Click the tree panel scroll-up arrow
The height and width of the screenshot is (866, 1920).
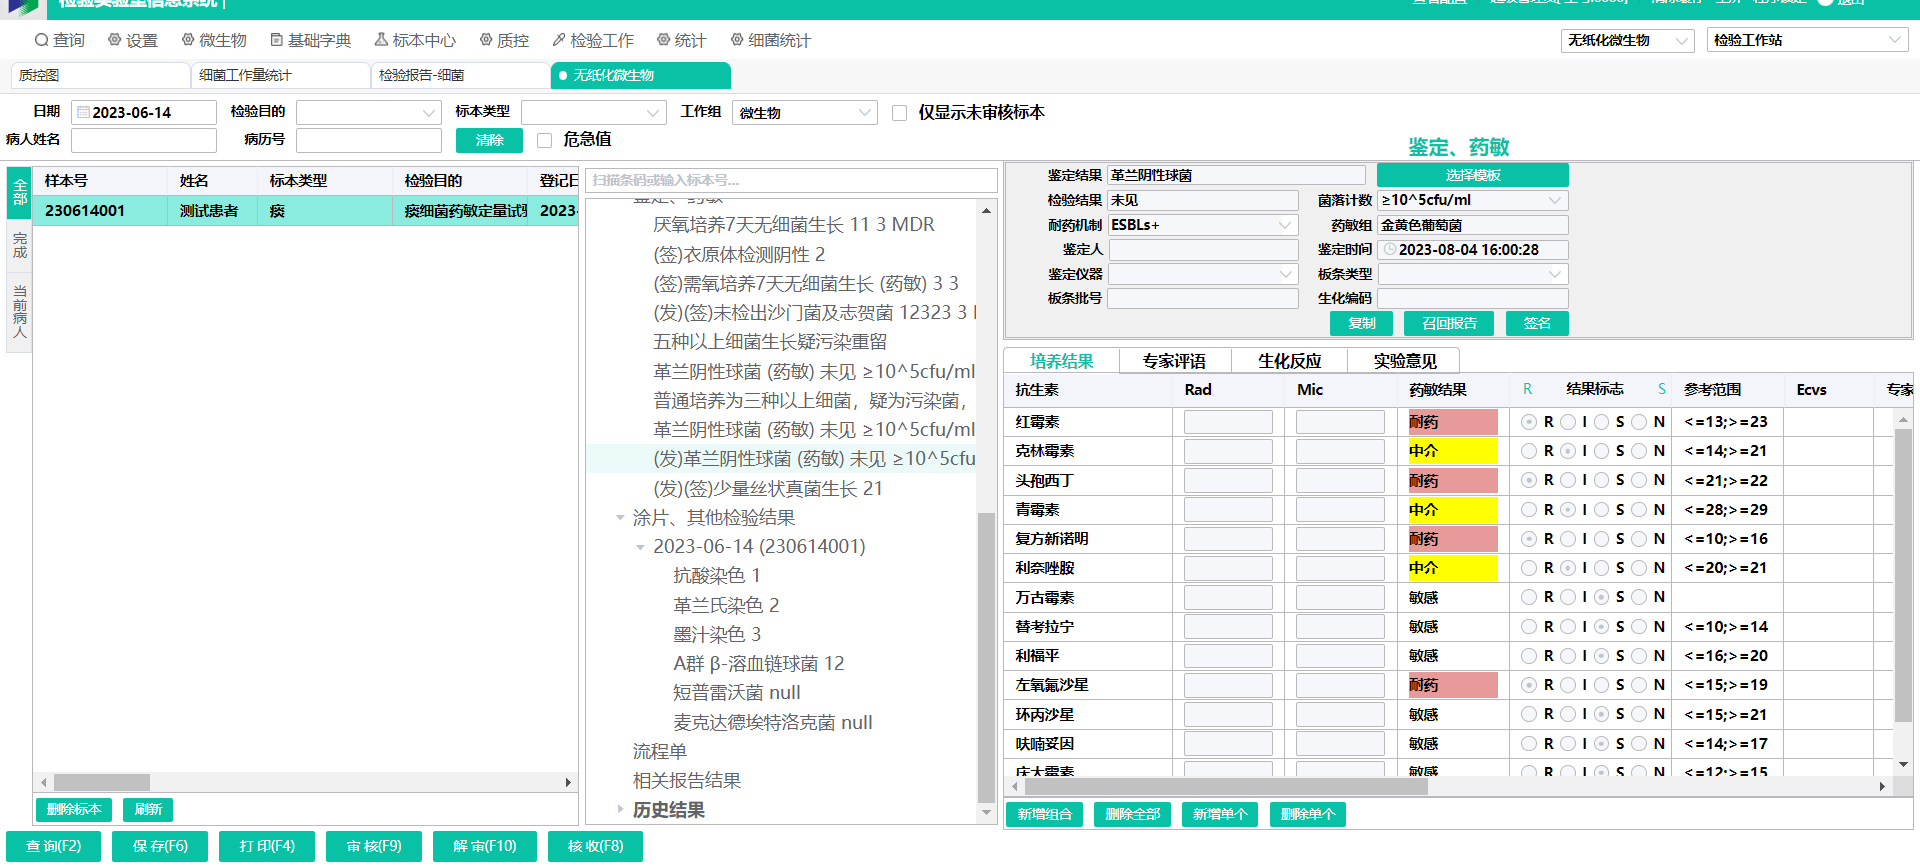[986, 211]
